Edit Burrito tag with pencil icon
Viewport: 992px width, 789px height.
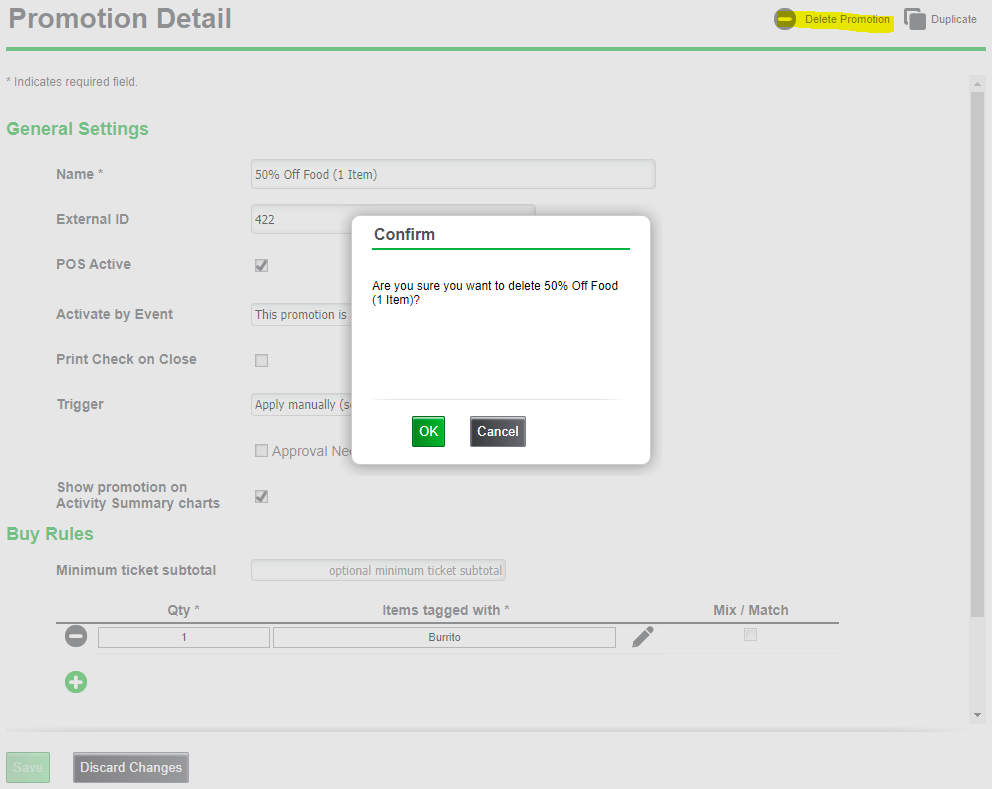click(x=643, y=637)
